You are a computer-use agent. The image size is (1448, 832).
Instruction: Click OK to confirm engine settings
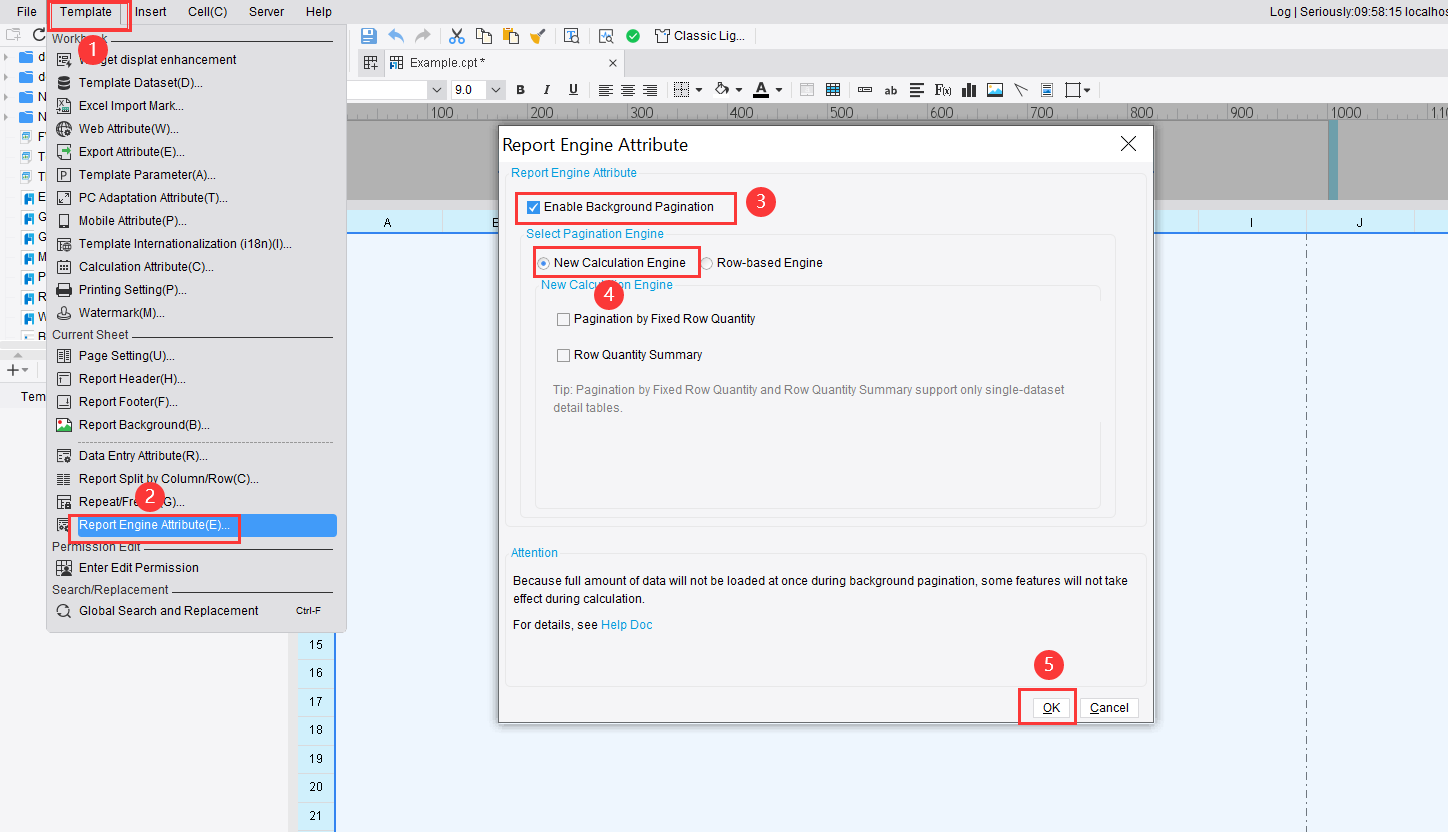tap(1048, 707)
